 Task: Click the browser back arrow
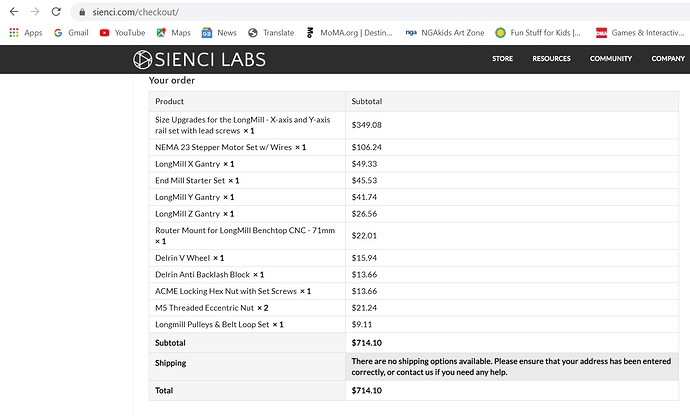(x=14, y=12)
